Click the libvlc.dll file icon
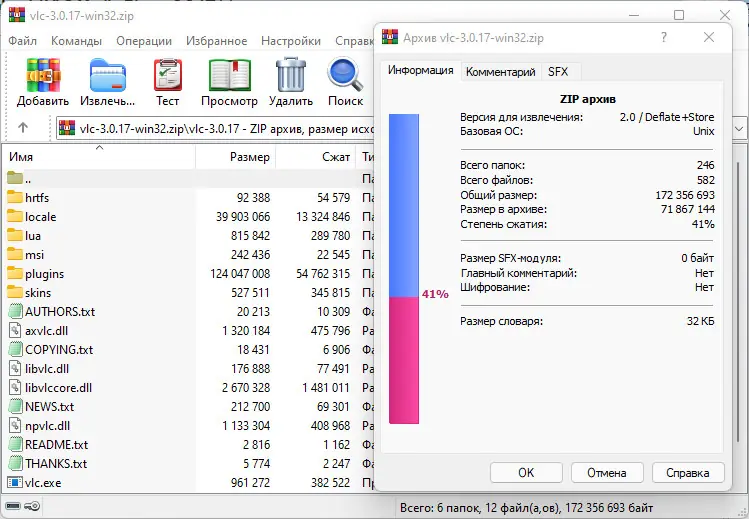The height and width of the screenshot is (519, 749). [x=15, y=369]
